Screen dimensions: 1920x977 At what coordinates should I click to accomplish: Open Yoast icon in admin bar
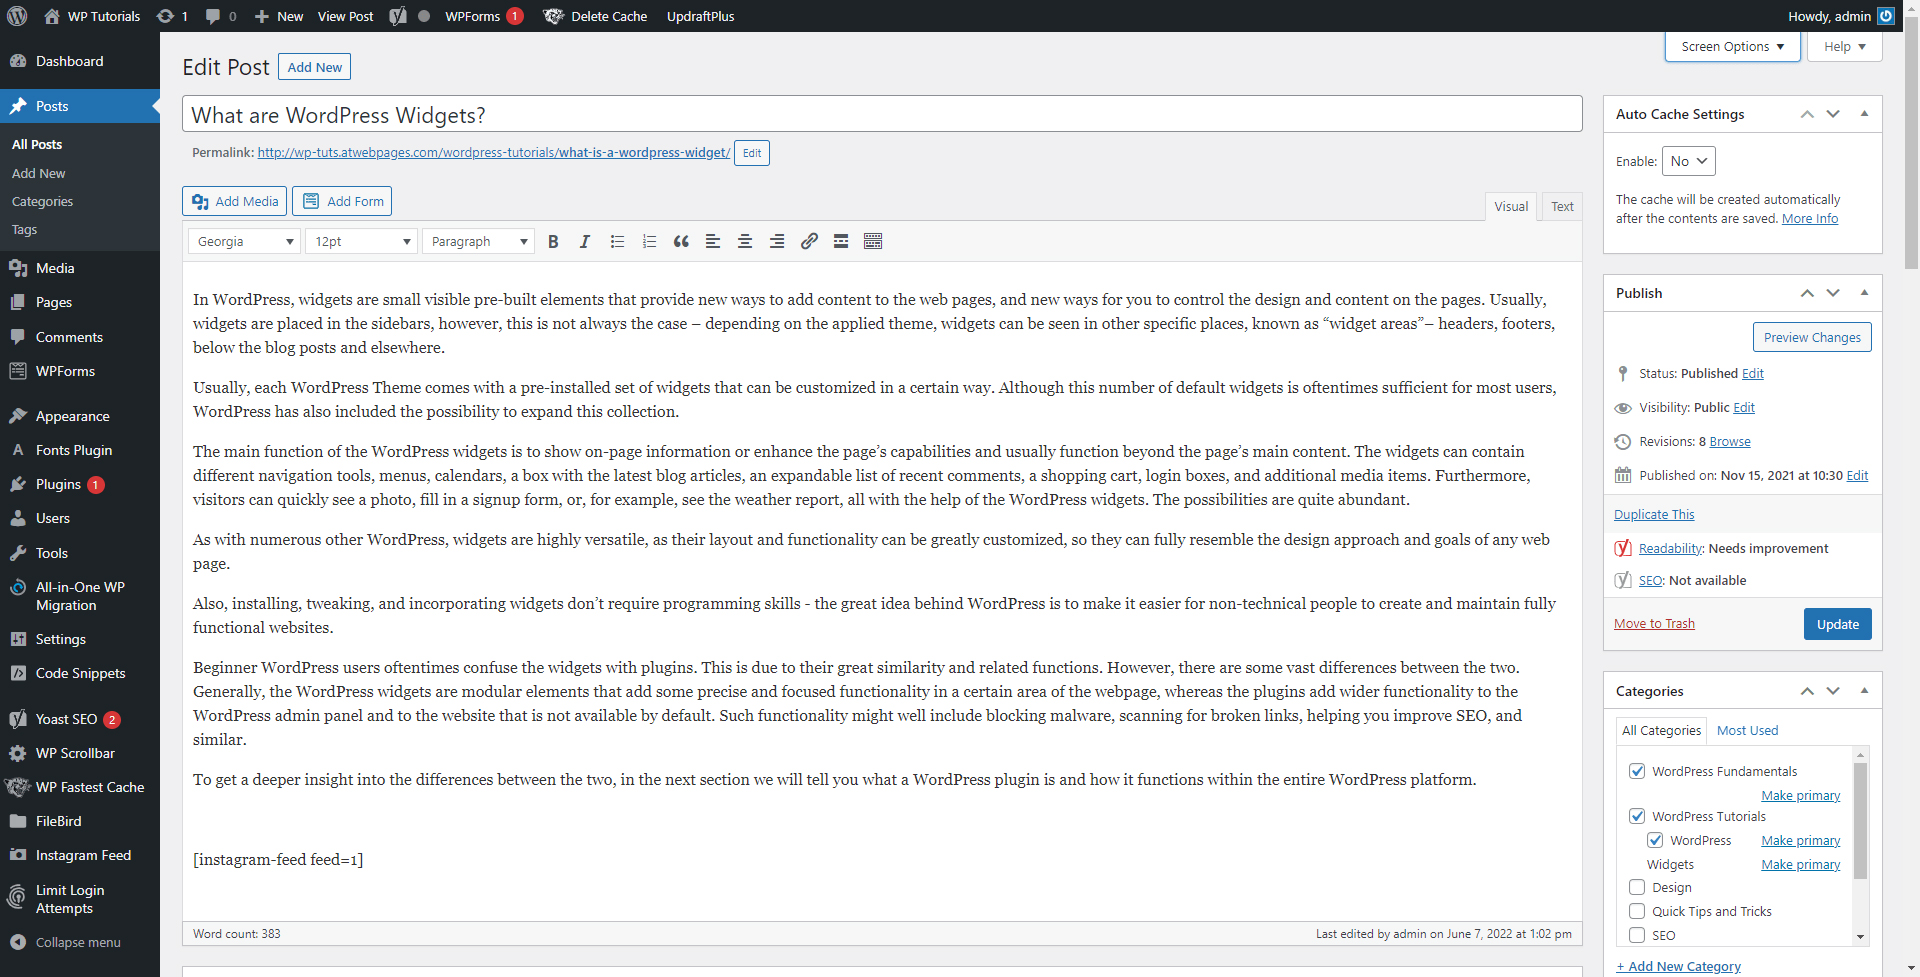point(398,16)
